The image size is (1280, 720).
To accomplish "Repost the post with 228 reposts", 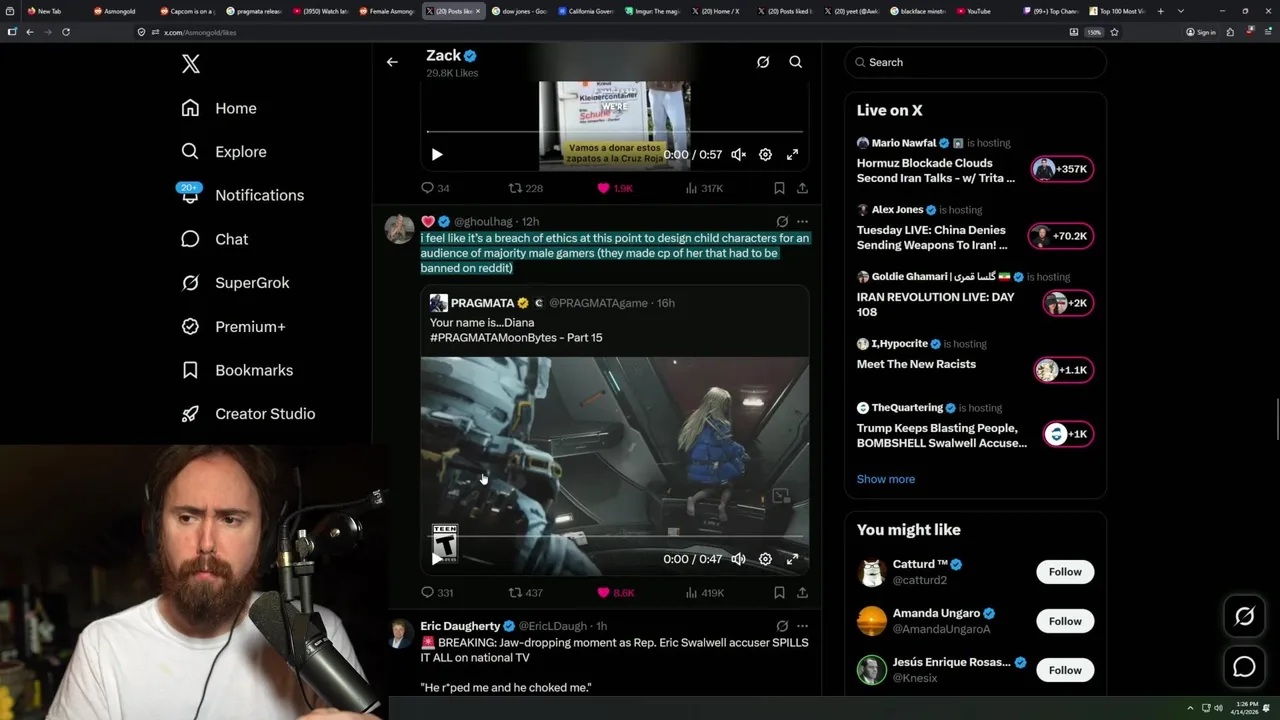I will coord(526,188).
